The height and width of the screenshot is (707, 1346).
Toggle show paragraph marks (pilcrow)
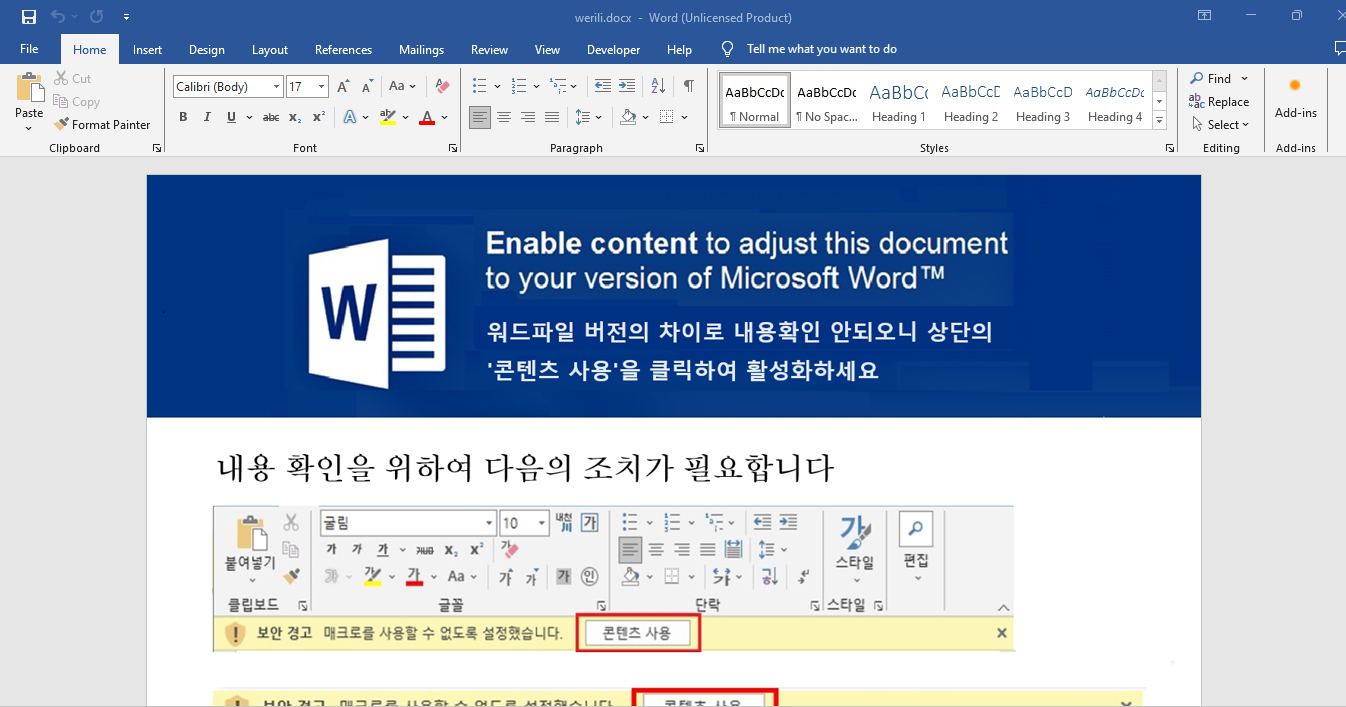(688, 87)
